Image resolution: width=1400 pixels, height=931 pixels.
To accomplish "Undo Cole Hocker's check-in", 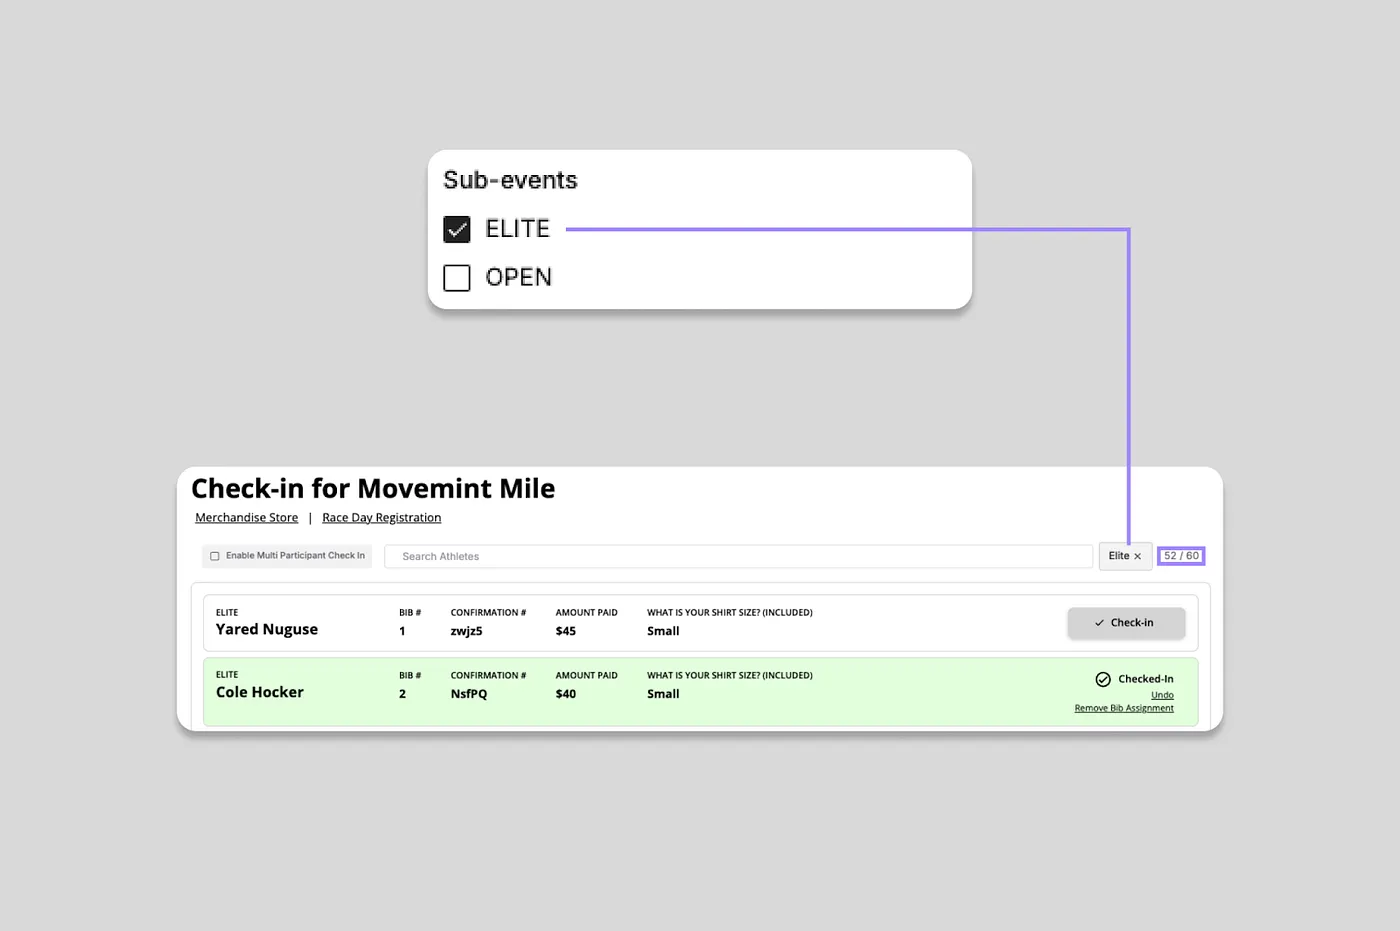I will [x=1162, y=695].
